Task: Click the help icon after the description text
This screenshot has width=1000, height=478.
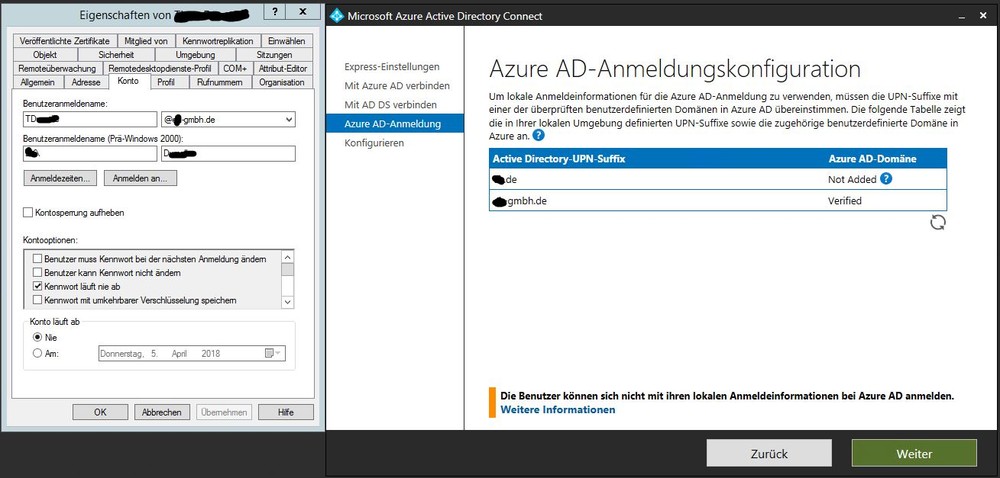Action: [539, 135]
